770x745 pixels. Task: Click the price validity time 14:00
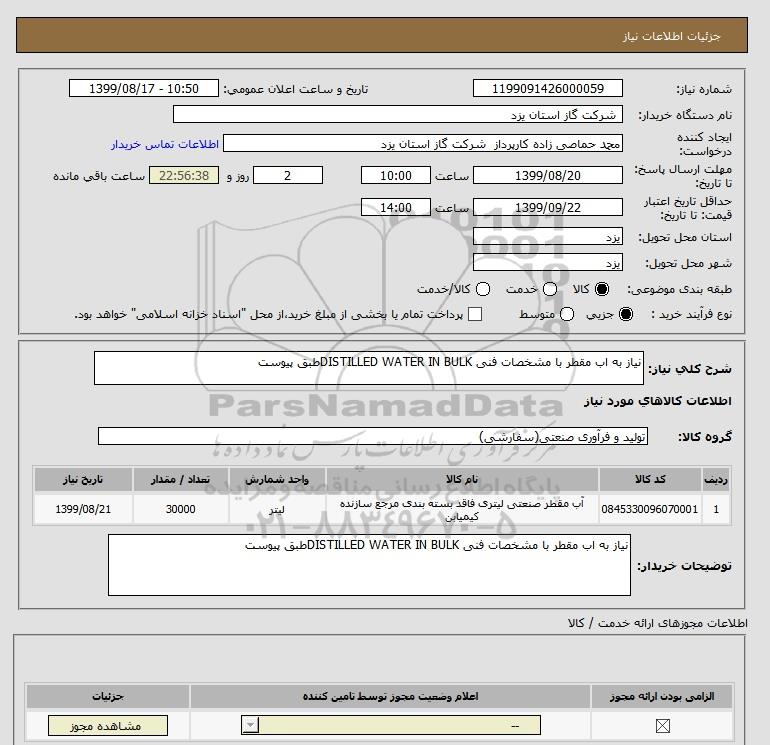[396, 207]
